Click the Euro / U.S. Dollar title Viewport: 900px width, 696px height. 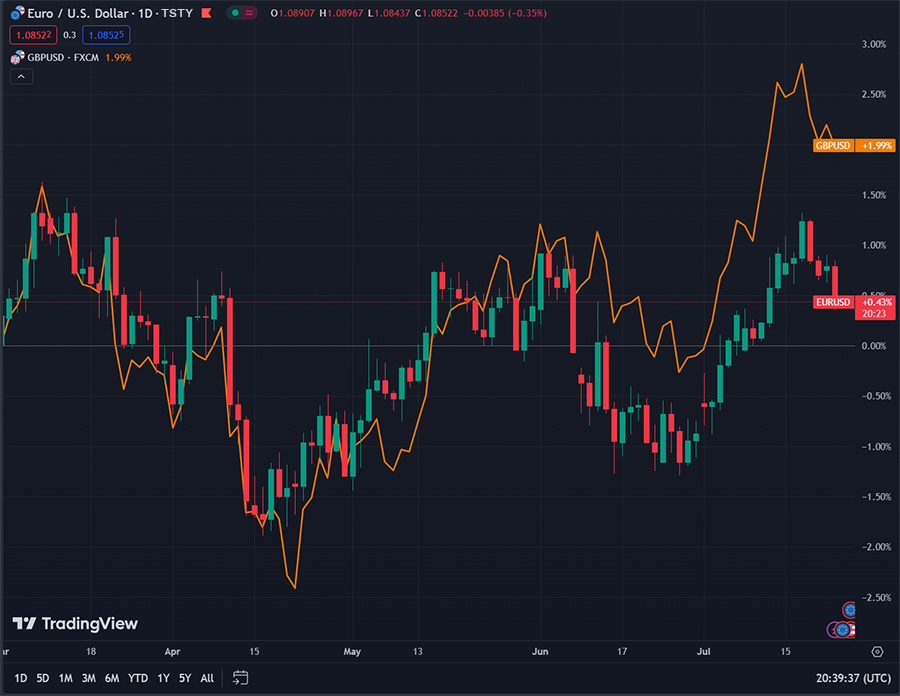77,13
